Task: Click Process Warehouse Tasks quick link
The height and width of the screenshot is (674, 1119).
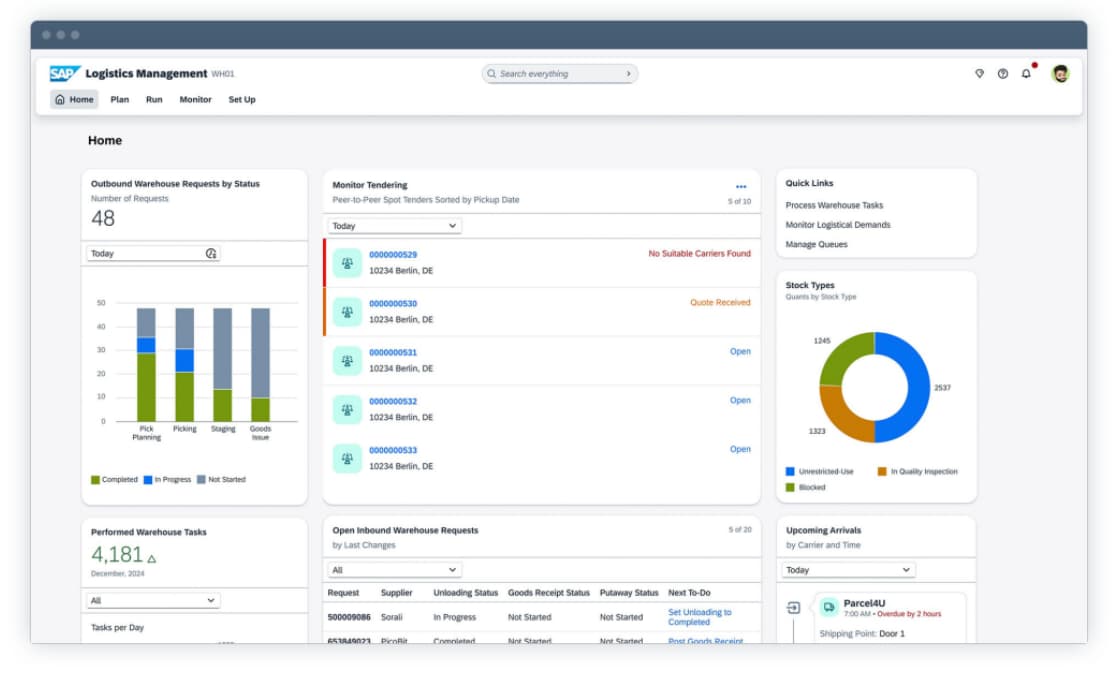Action: (x=834, y=205)
